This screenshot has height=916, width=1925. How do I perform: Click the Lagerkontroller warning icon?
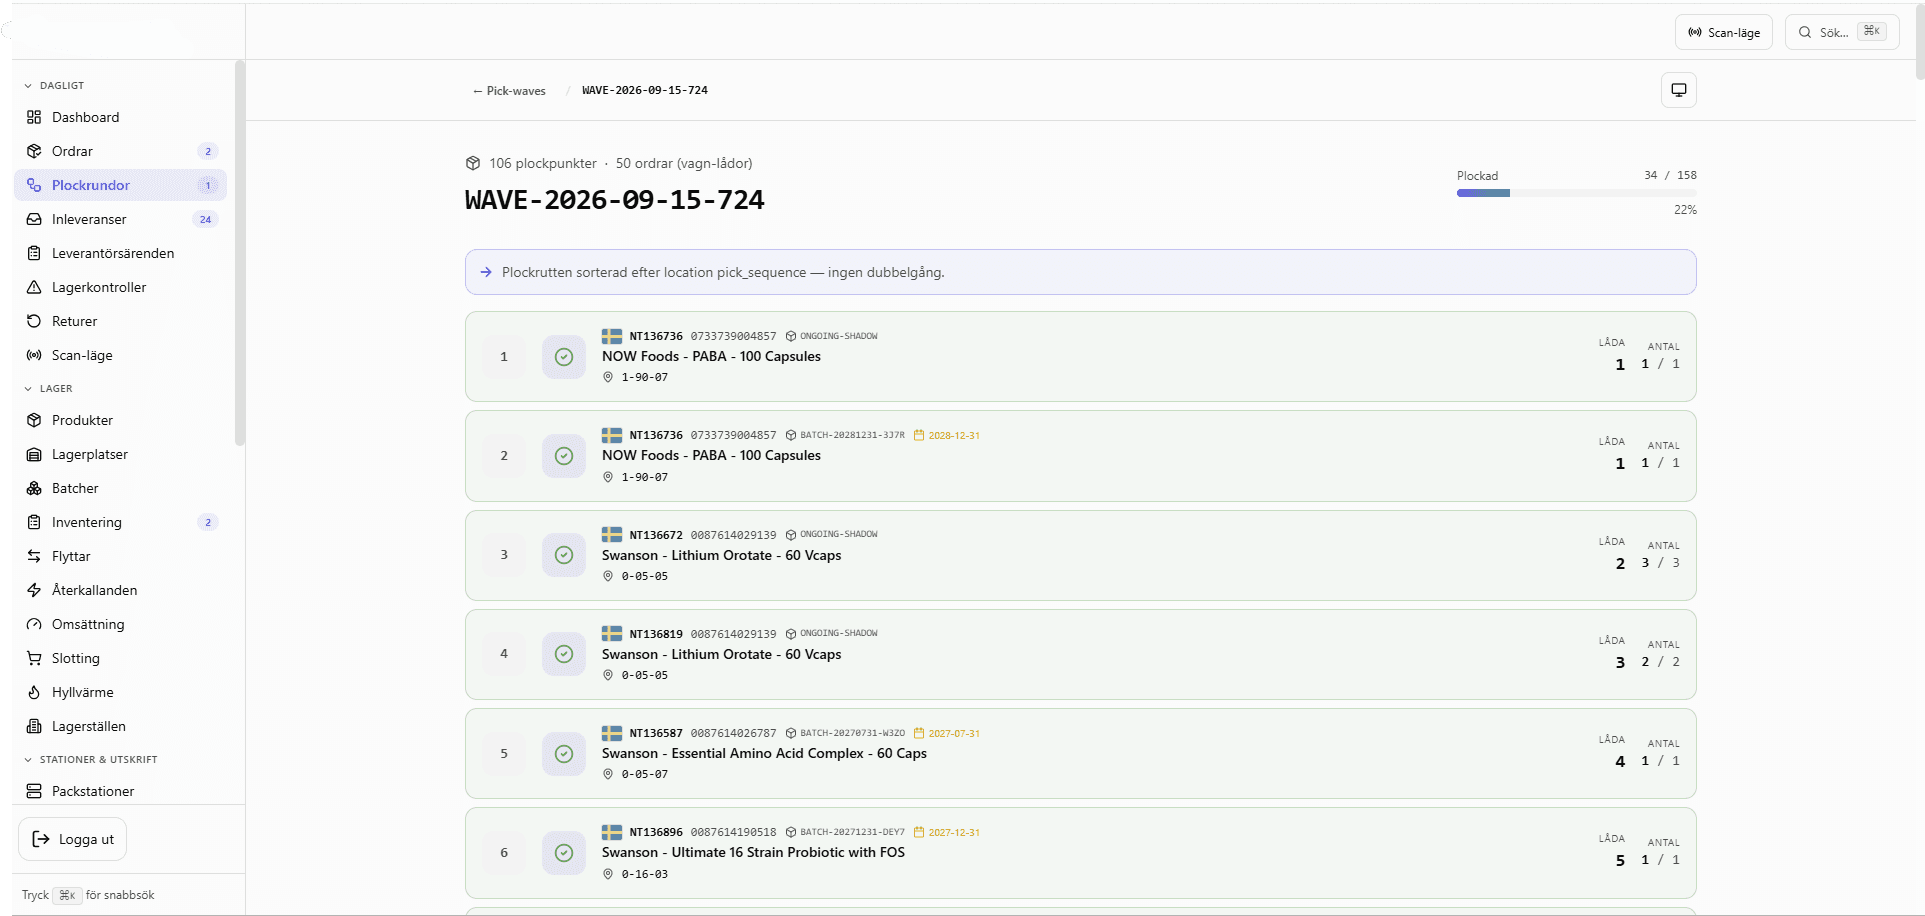coord(34,287)
